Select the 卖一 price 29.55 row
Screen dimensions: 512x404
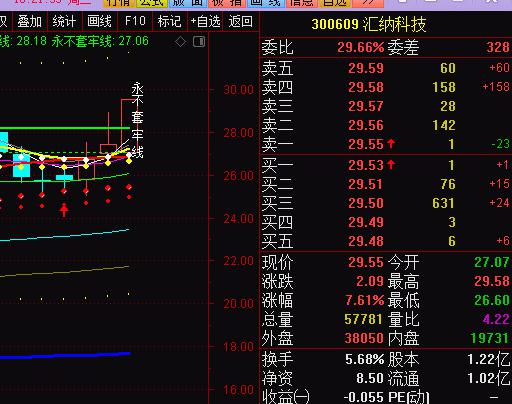click(x=386, y=144)
